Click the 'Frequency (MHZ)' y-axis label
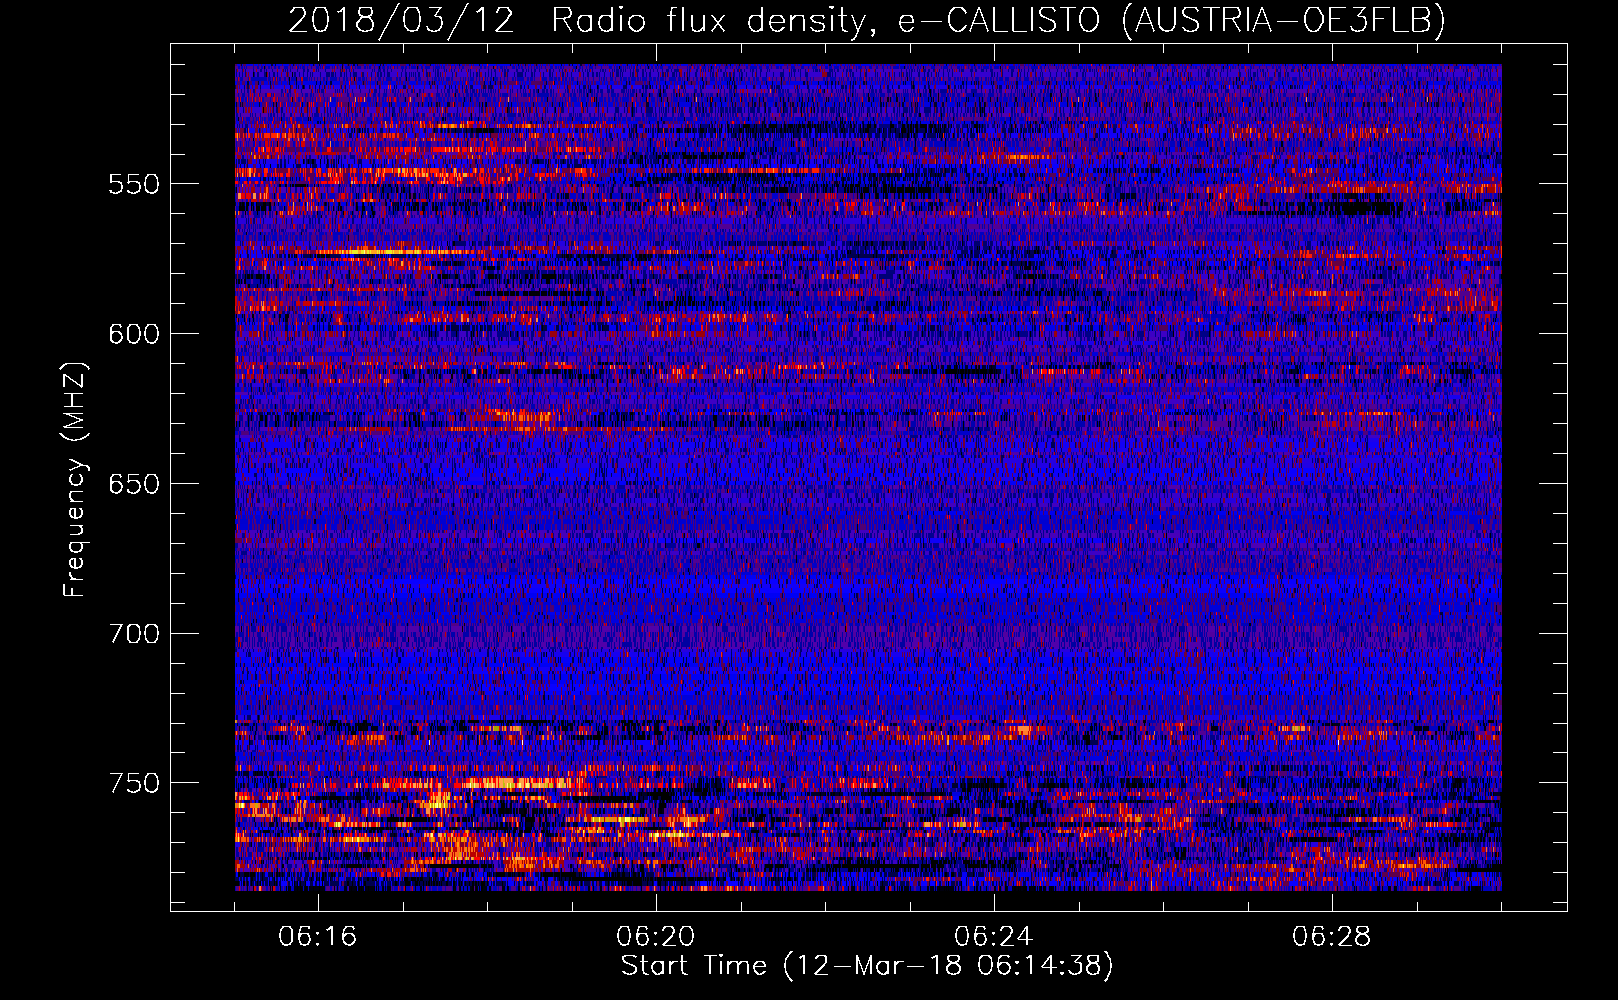 tap(75, 479)
